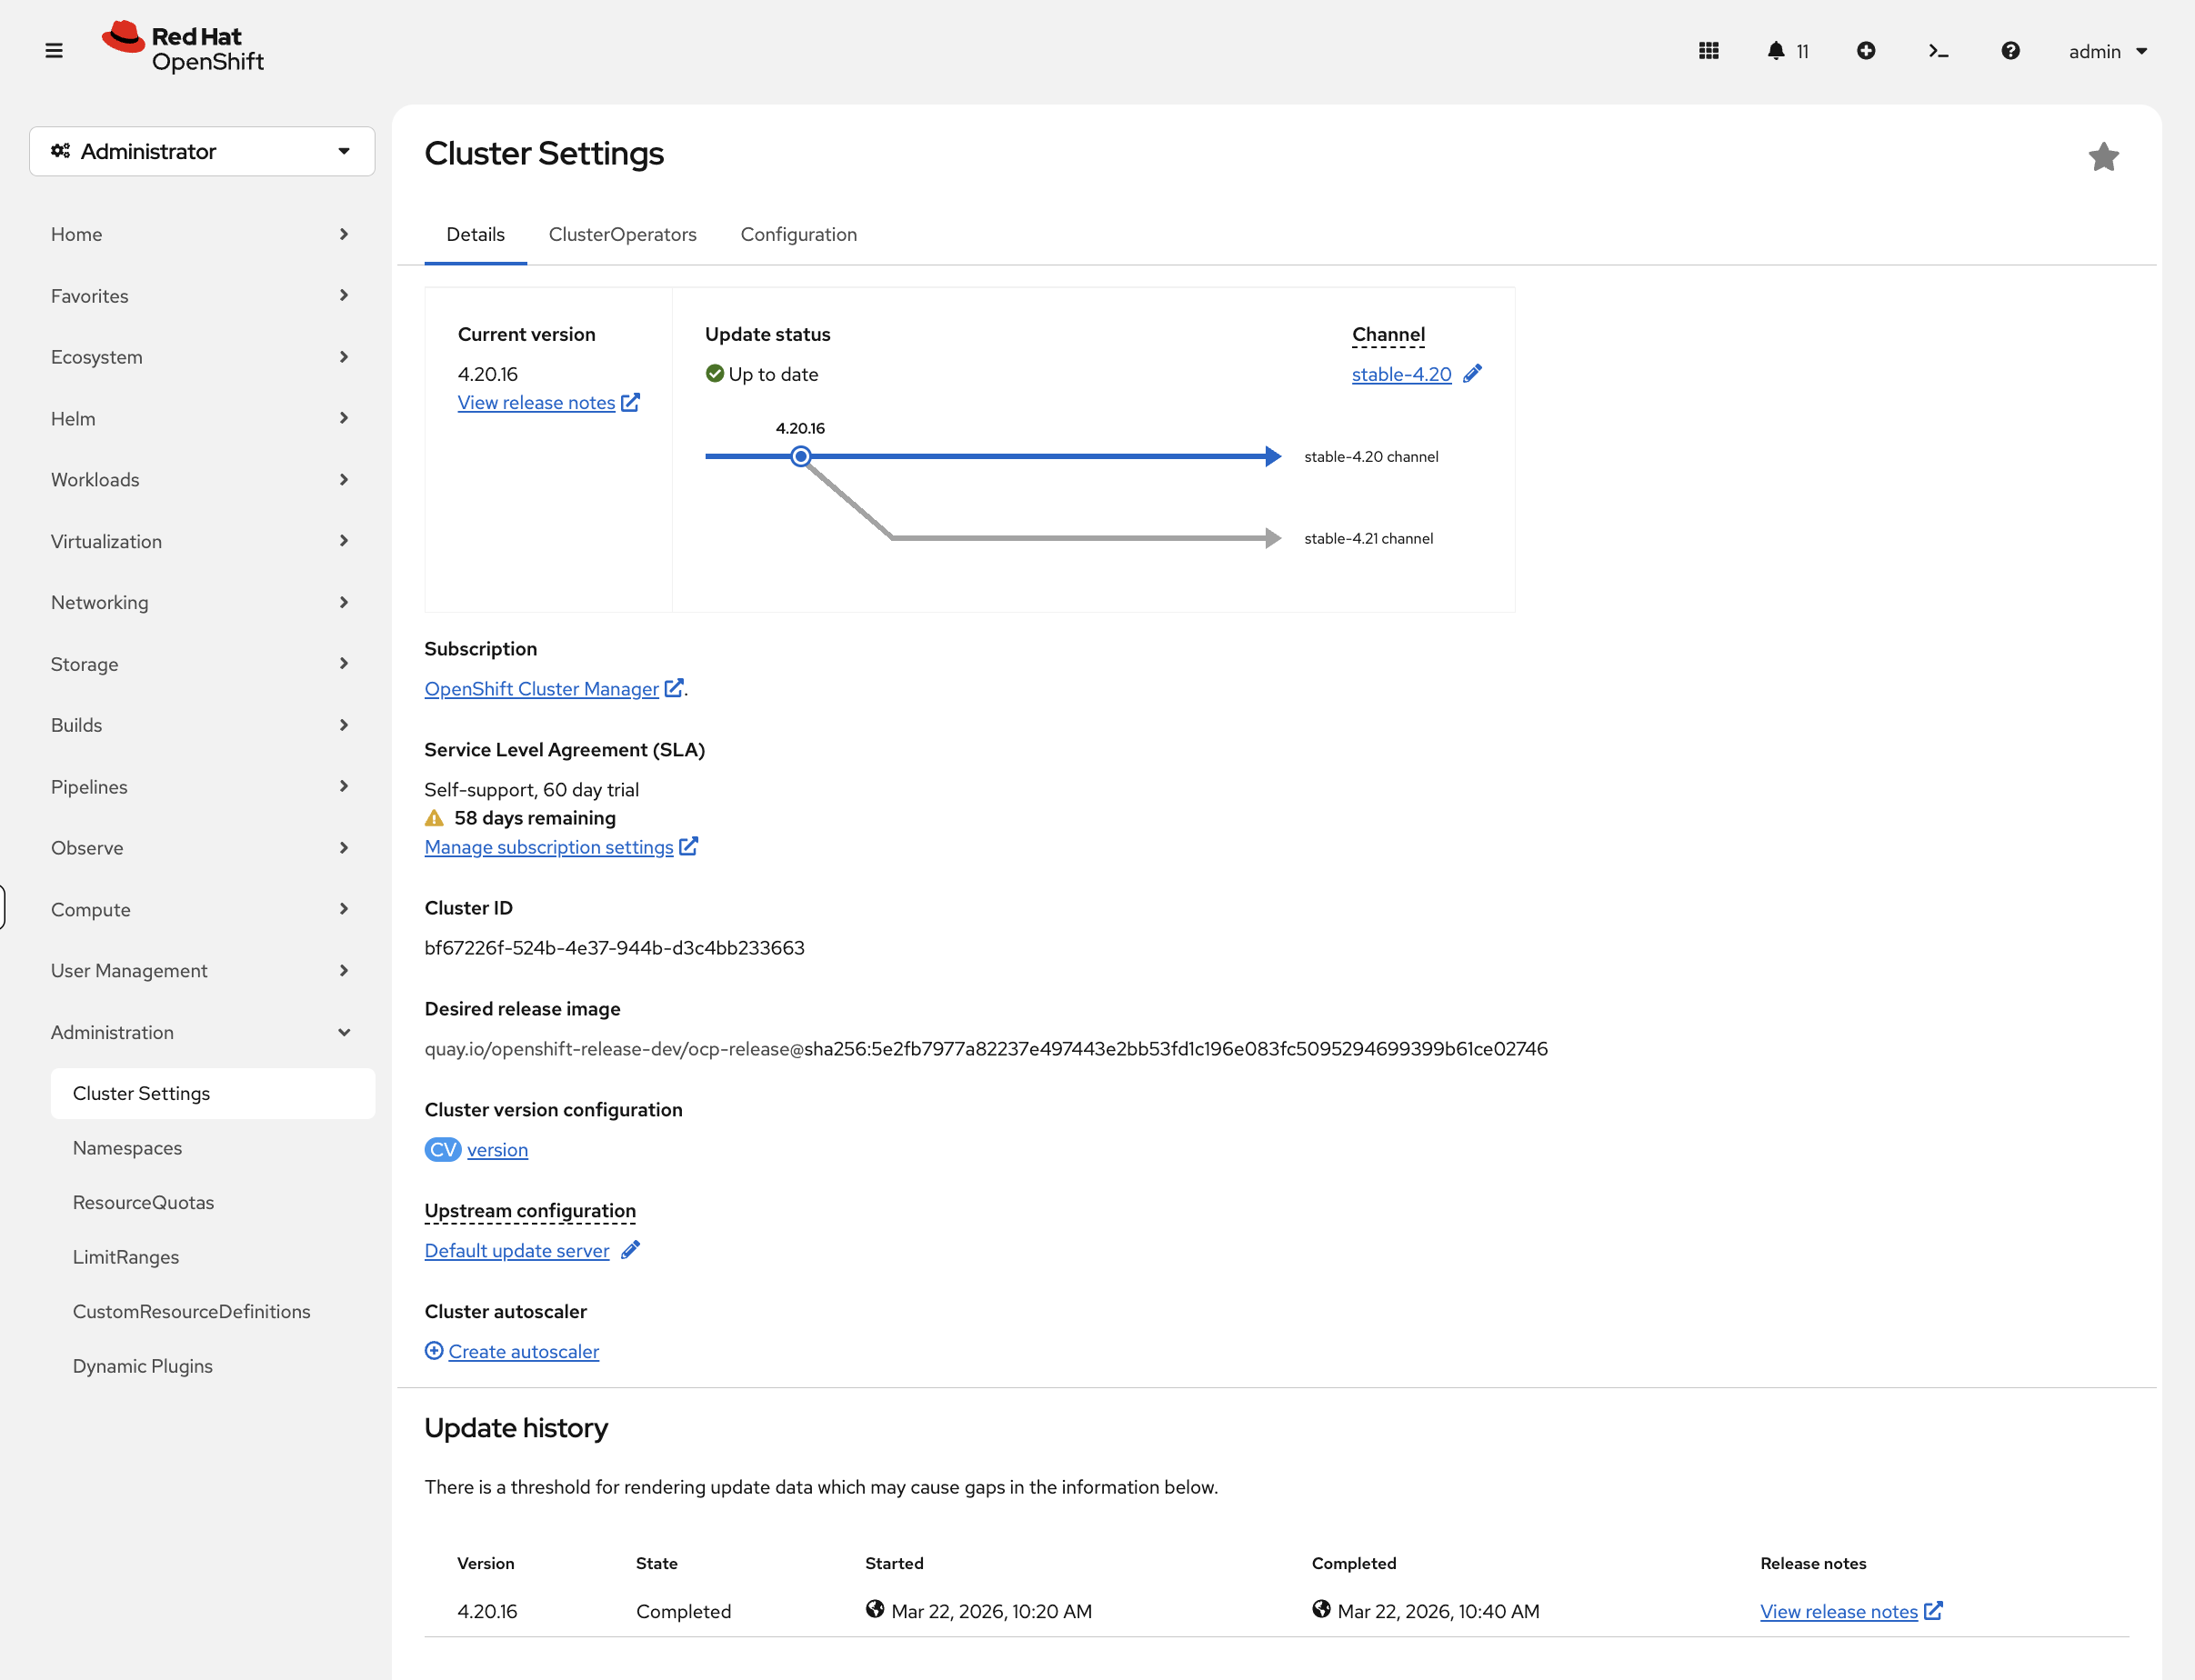This screenshot has width=2195, height=1680.
Task: Open the help question mark icon
Action: [x=2011, y=50]
